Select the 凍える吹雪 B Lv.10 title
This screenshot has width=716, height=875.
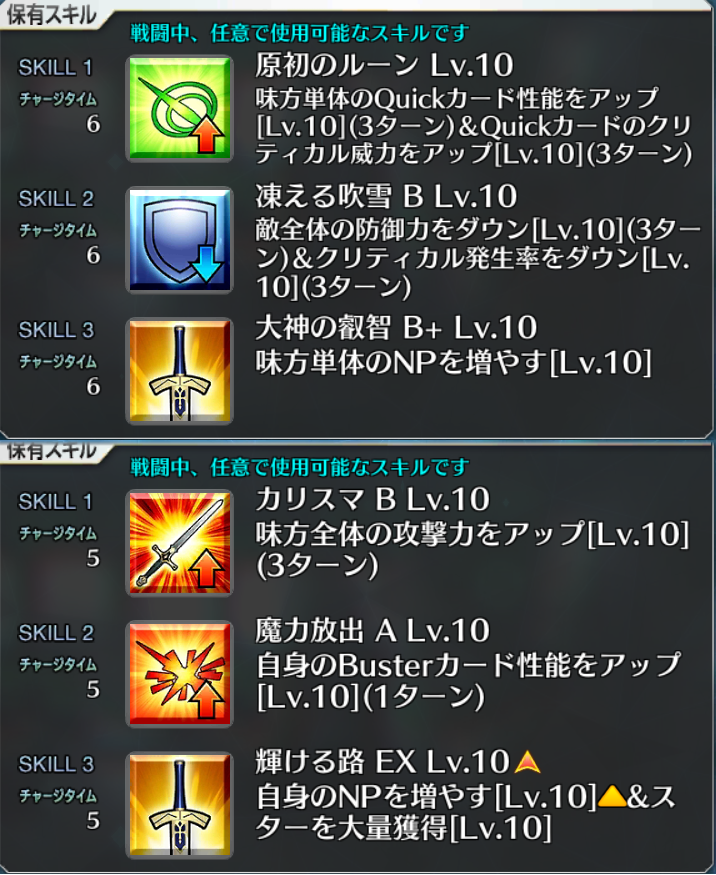[386, 196]
